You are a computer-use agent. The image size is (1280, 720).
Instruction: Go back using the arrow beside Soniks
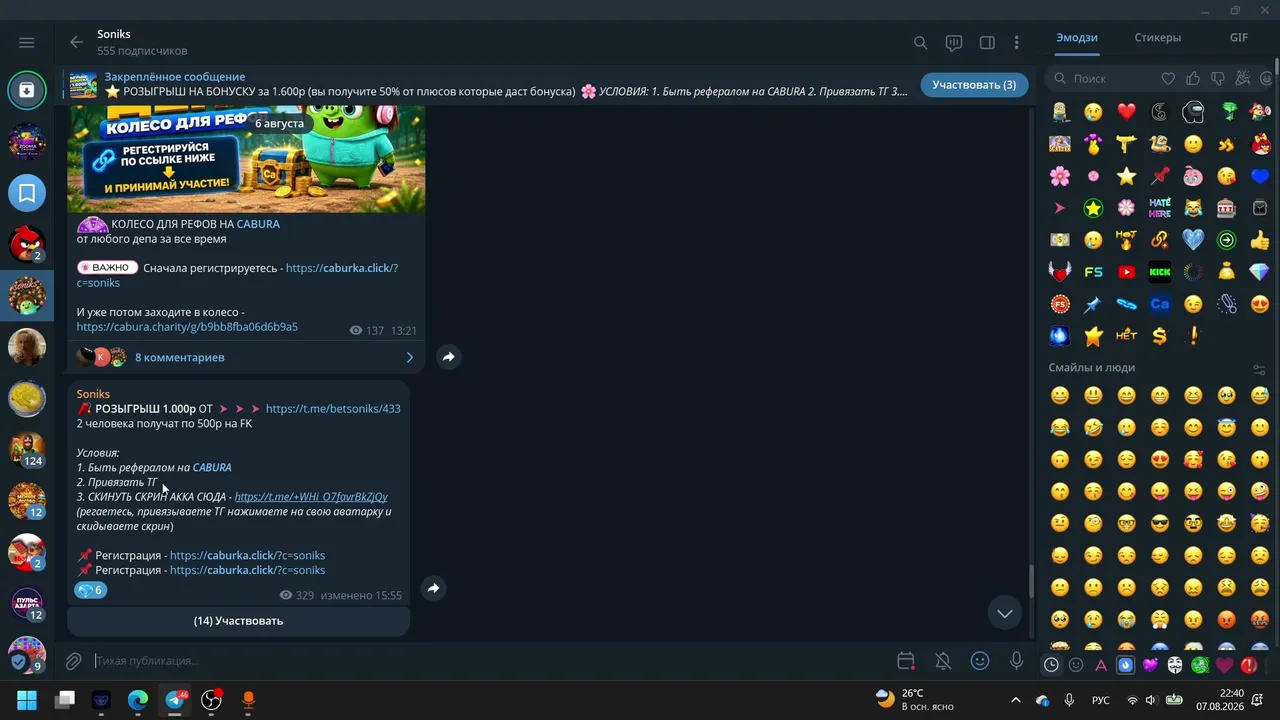tap(76, 42)
